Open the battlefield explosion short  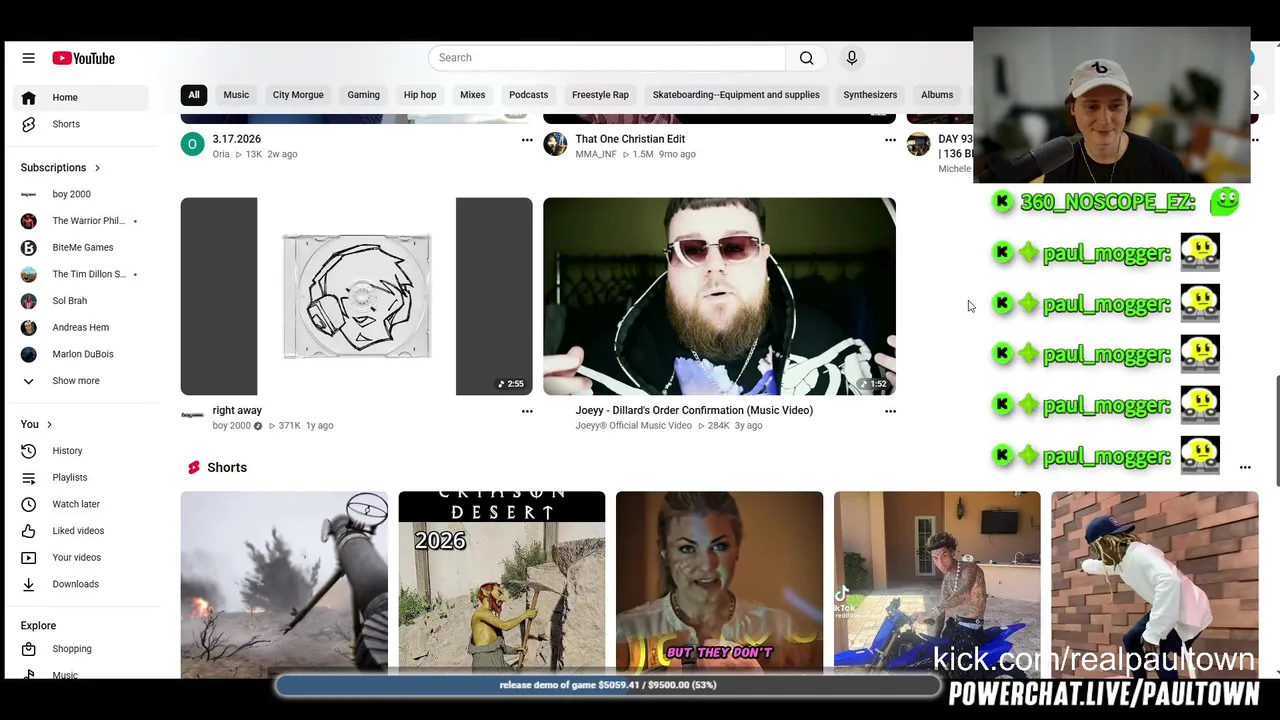tap(284, 583)
